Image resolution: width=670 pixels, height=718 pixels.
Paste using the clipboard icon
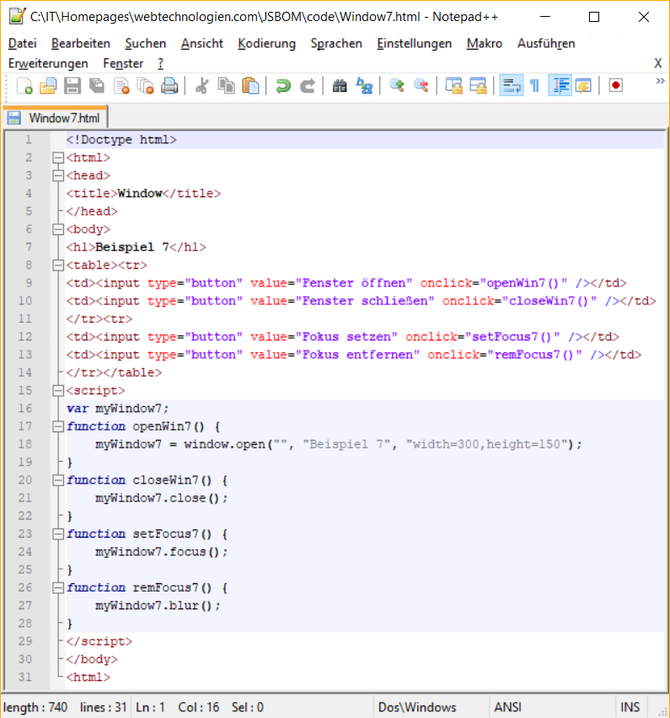click(251, 86)
